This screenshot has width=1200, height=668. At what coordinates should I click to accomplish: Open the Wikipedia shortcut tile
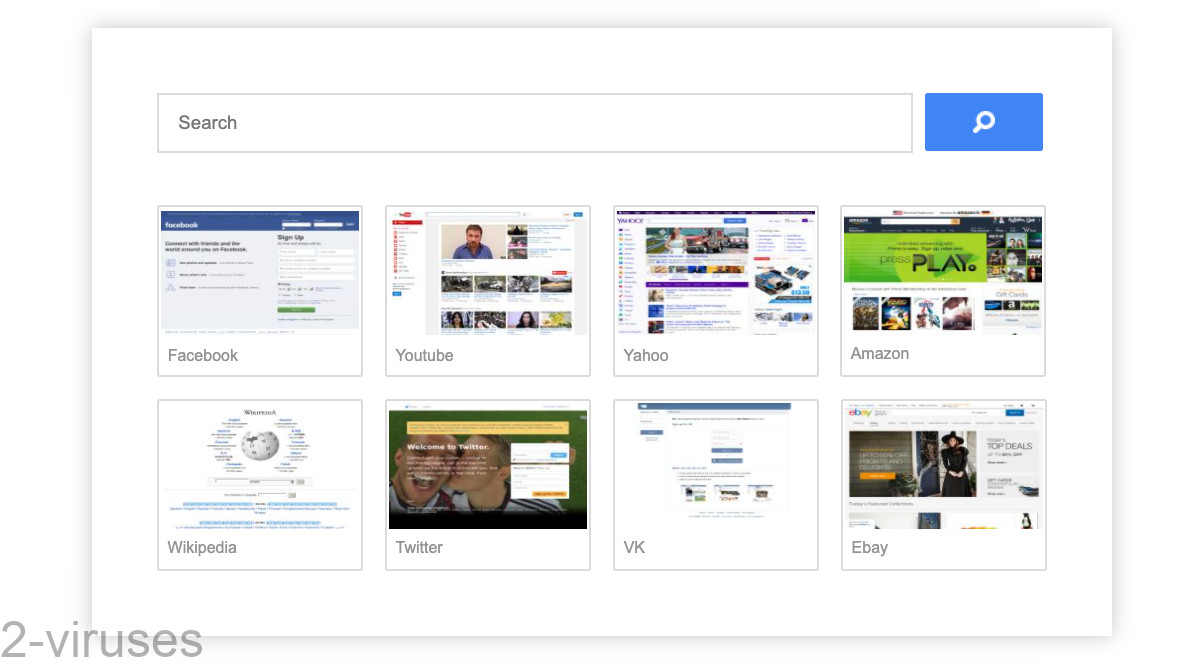click(x=259, y=465)
